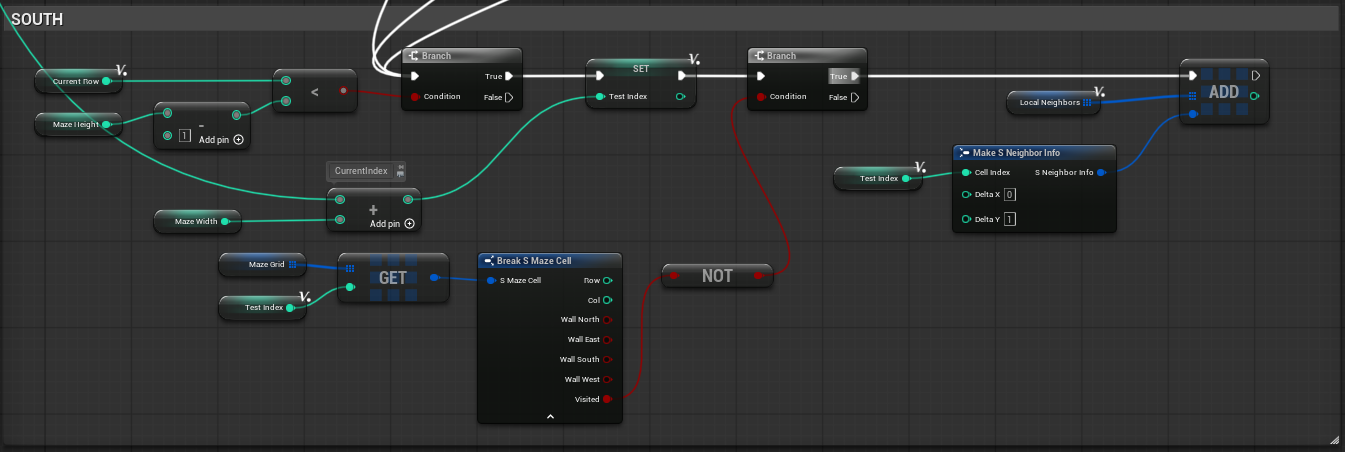Screen dimensions: 1345x452
Task: Click the S Maze Cell input pin
Action: point(490,280)
